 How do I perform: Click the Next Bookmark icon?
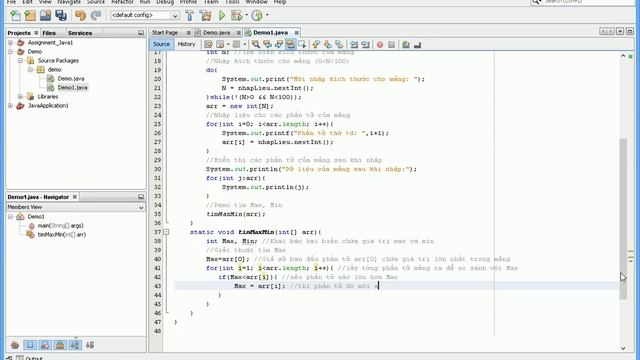(x=327, y=44)
